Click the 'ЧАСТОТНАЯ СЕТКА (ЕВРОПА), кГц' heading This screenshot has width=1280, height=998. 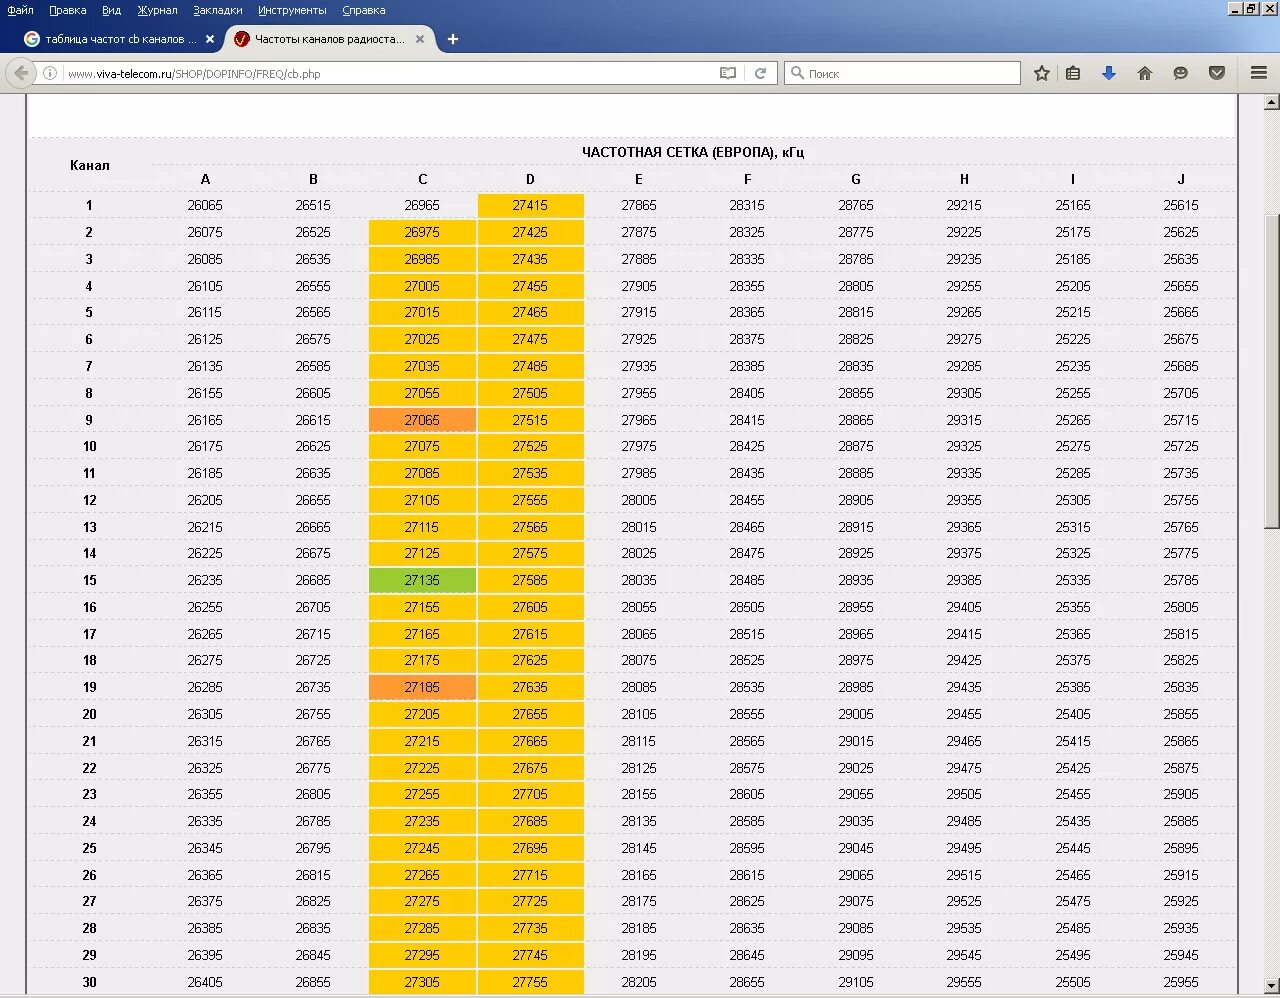pyautogui.click(x=693, y=152)
